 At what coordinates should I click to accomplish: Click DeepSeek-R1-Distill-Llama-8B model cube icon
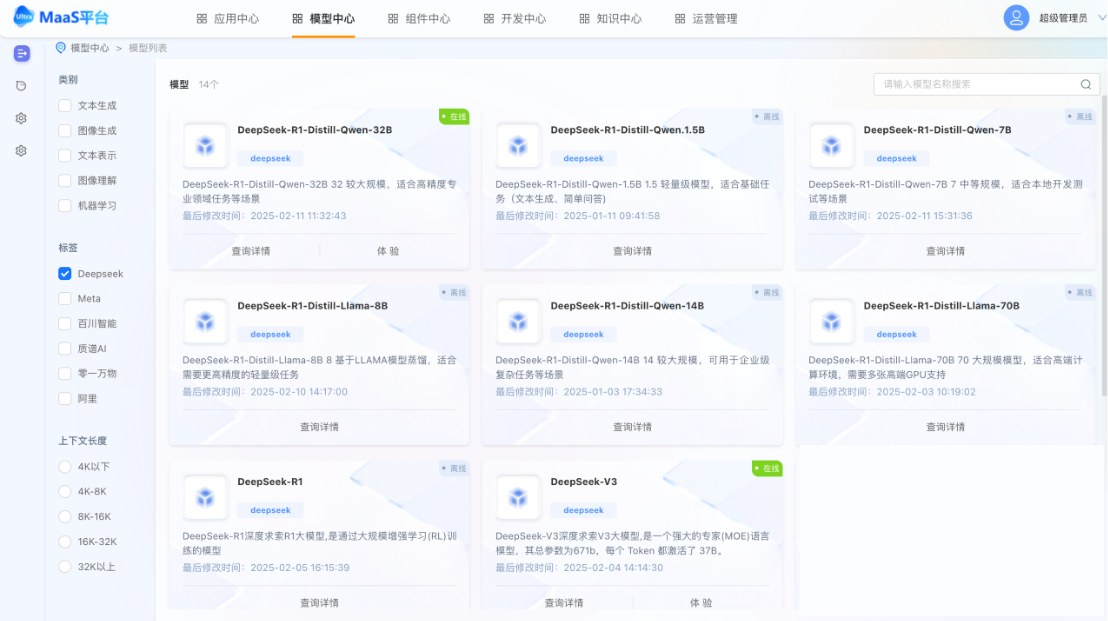tap(205, 321)
